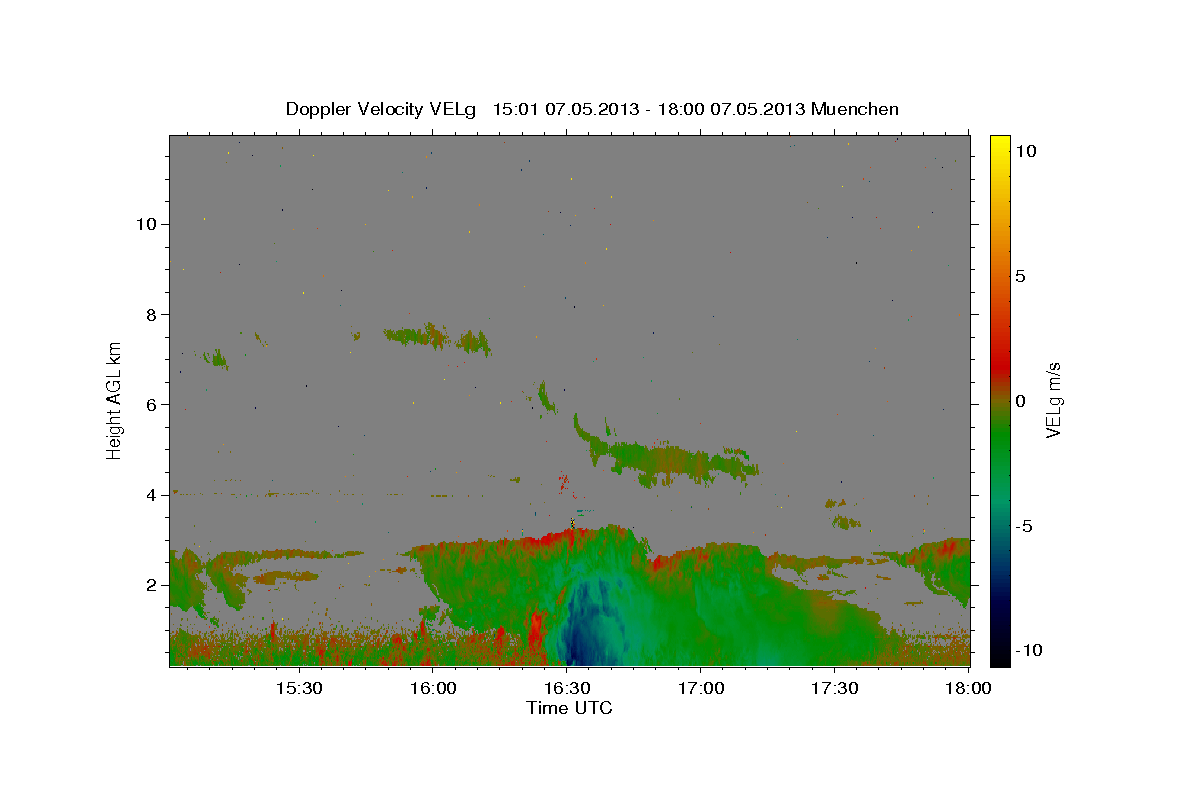Click the colorbar value 5
1200x800 pixels.
(1020, 276)
